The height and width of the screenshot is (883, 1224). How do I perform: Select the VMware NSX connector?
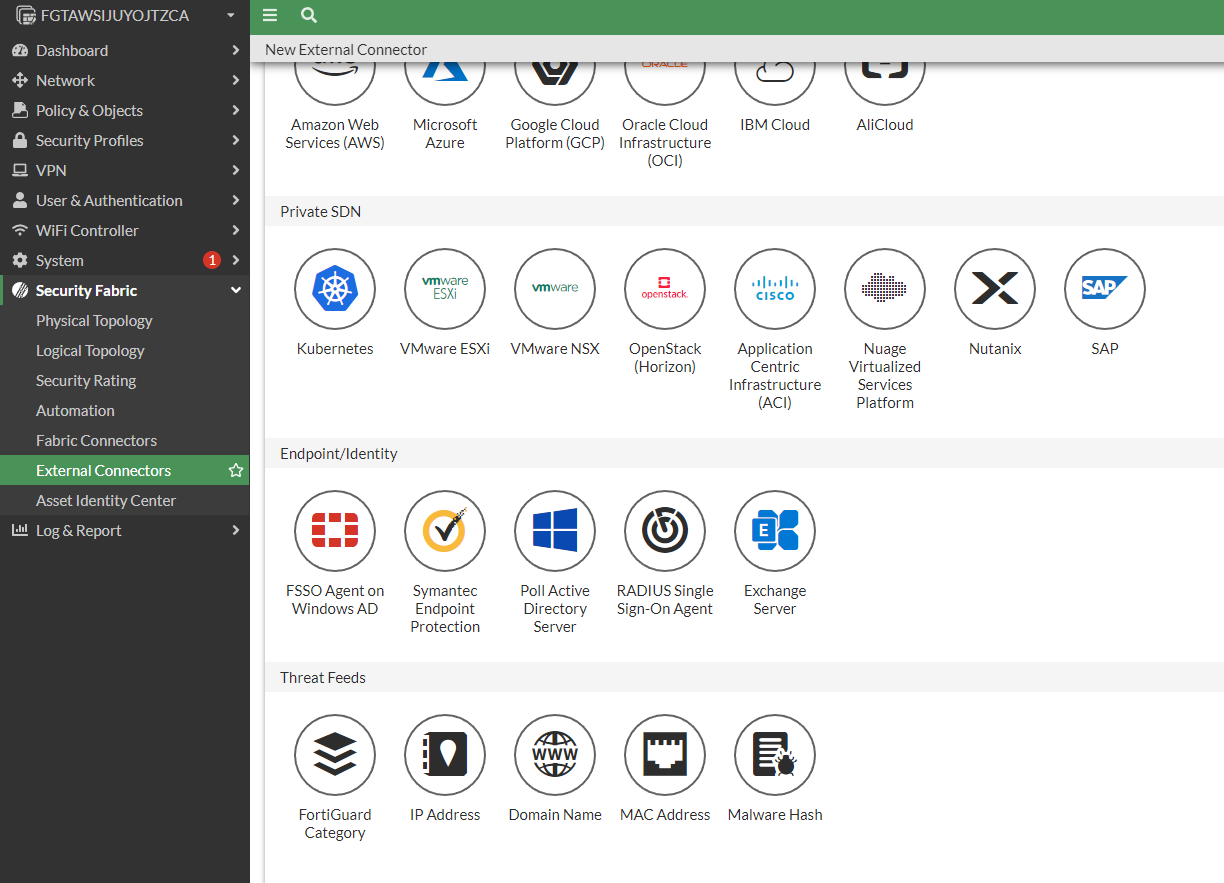click(x=555, y=289)
